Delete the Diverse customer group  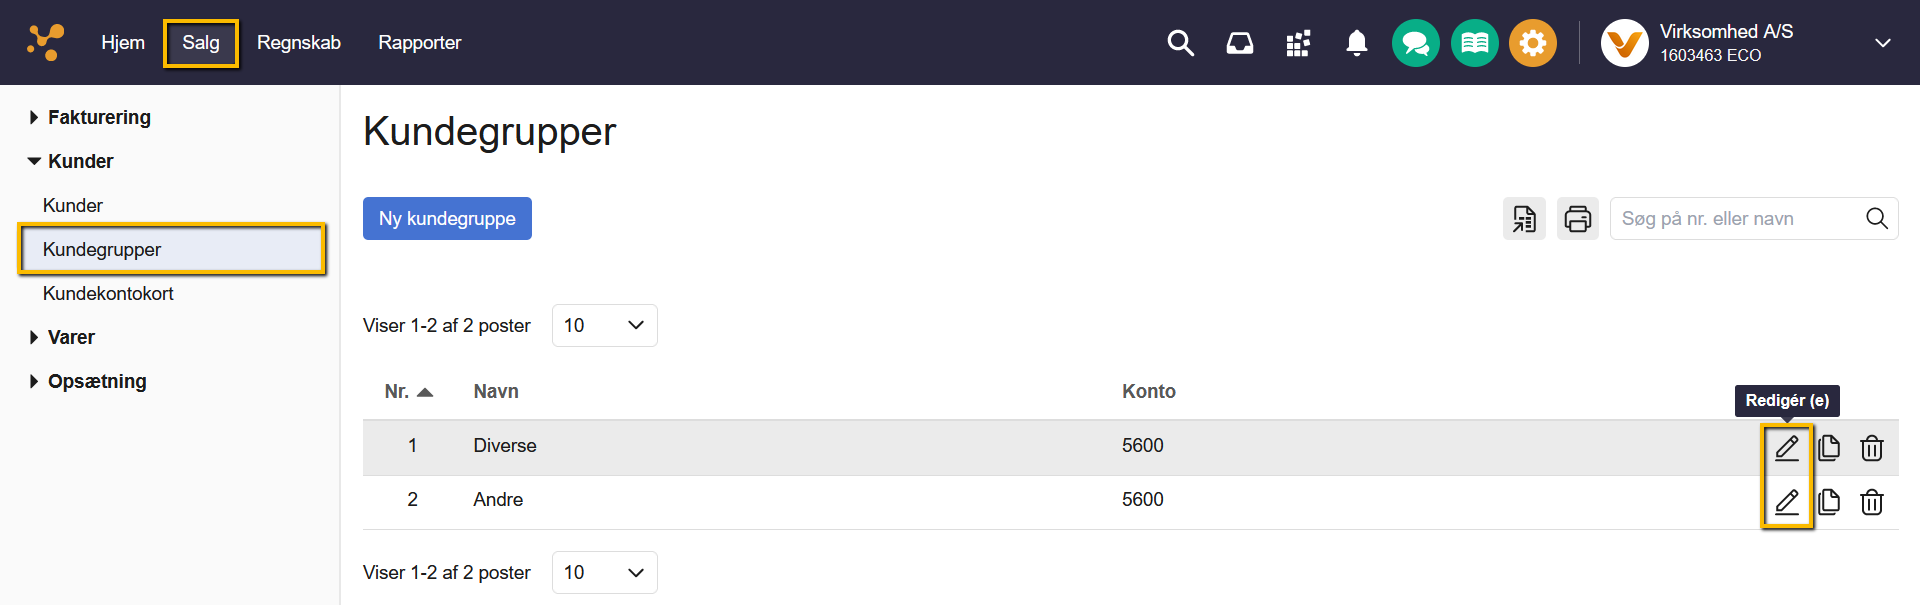click(x=1872, y=447)
